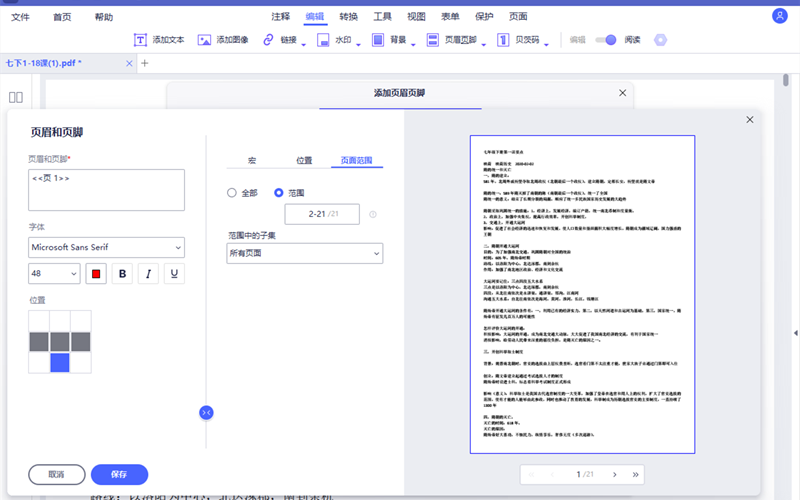Click the 取消 button
The image size is (800, 500).
coord(56,474)
